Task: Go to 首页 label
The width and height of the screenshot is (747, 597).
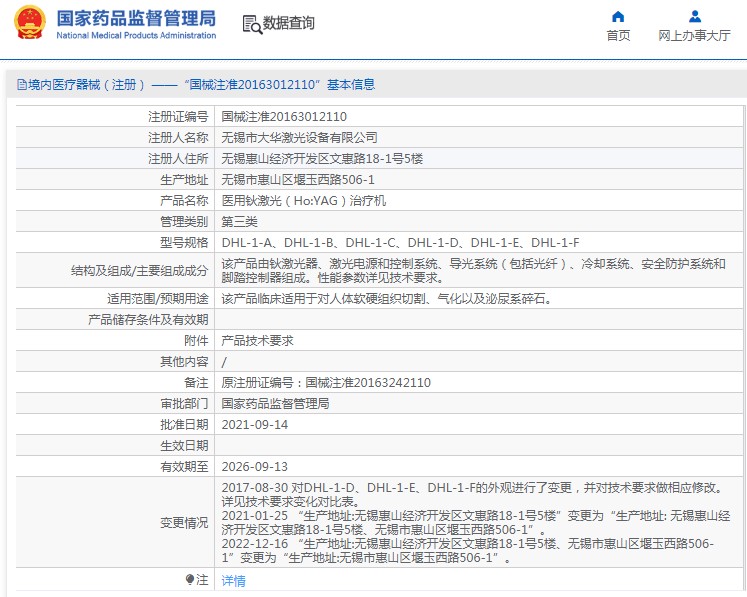Action: 618,35
